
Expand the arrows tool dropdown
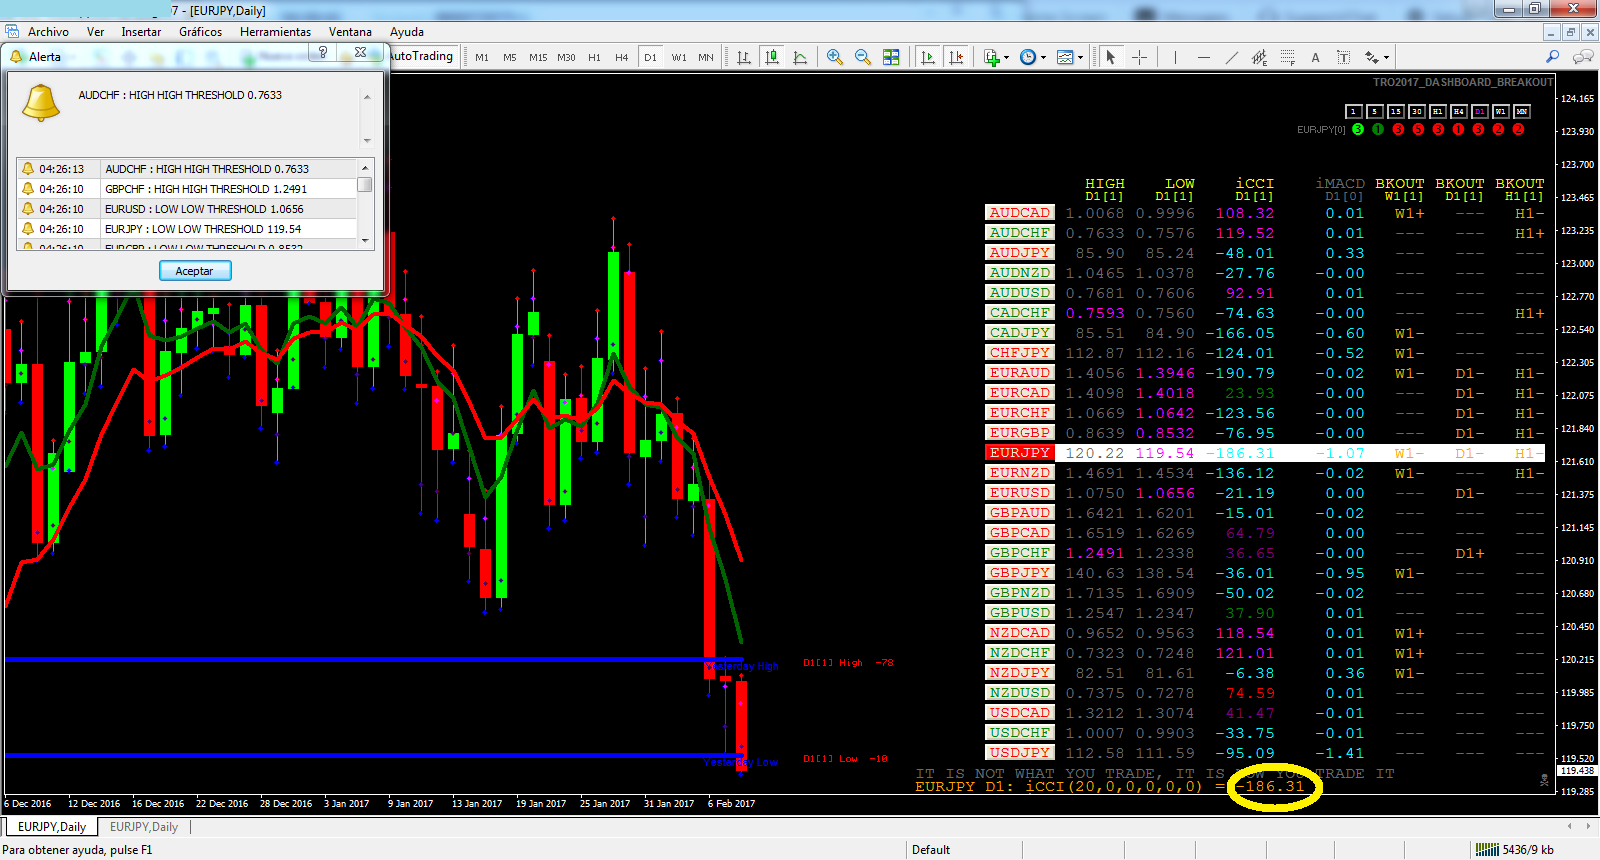1386,57
